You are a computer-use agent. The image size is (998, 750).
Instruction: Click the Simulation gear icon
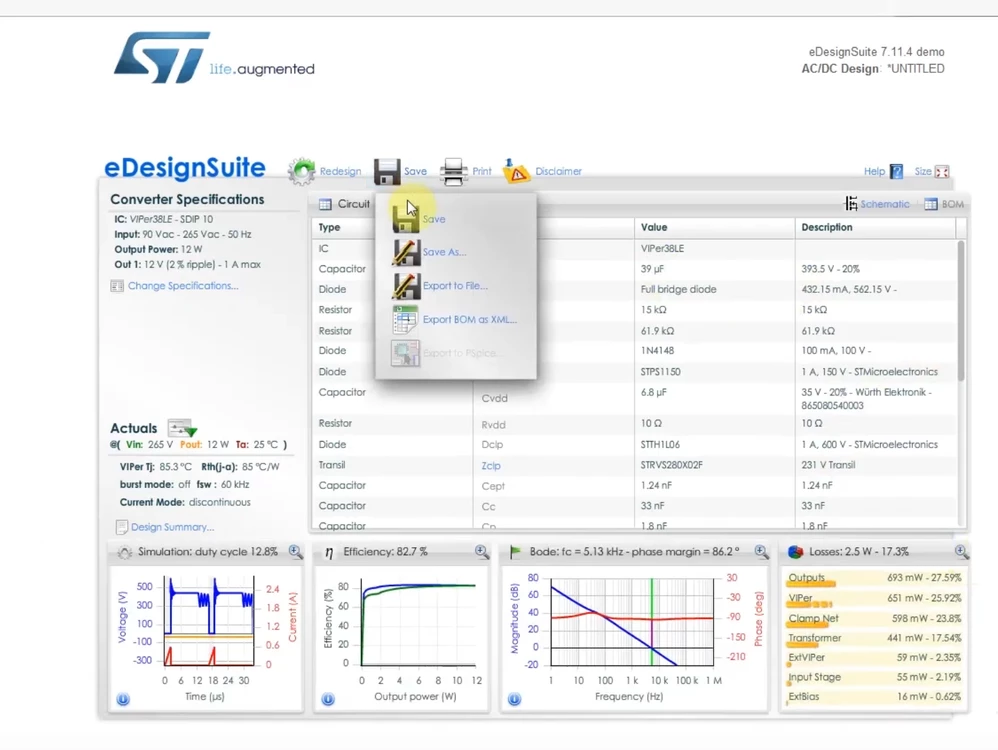point(125,552)
